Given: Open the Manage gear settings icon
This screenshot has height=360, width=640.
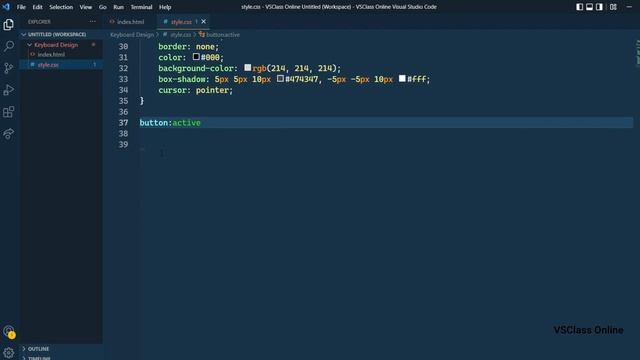Looking at the screenshot, I should 9,353.
